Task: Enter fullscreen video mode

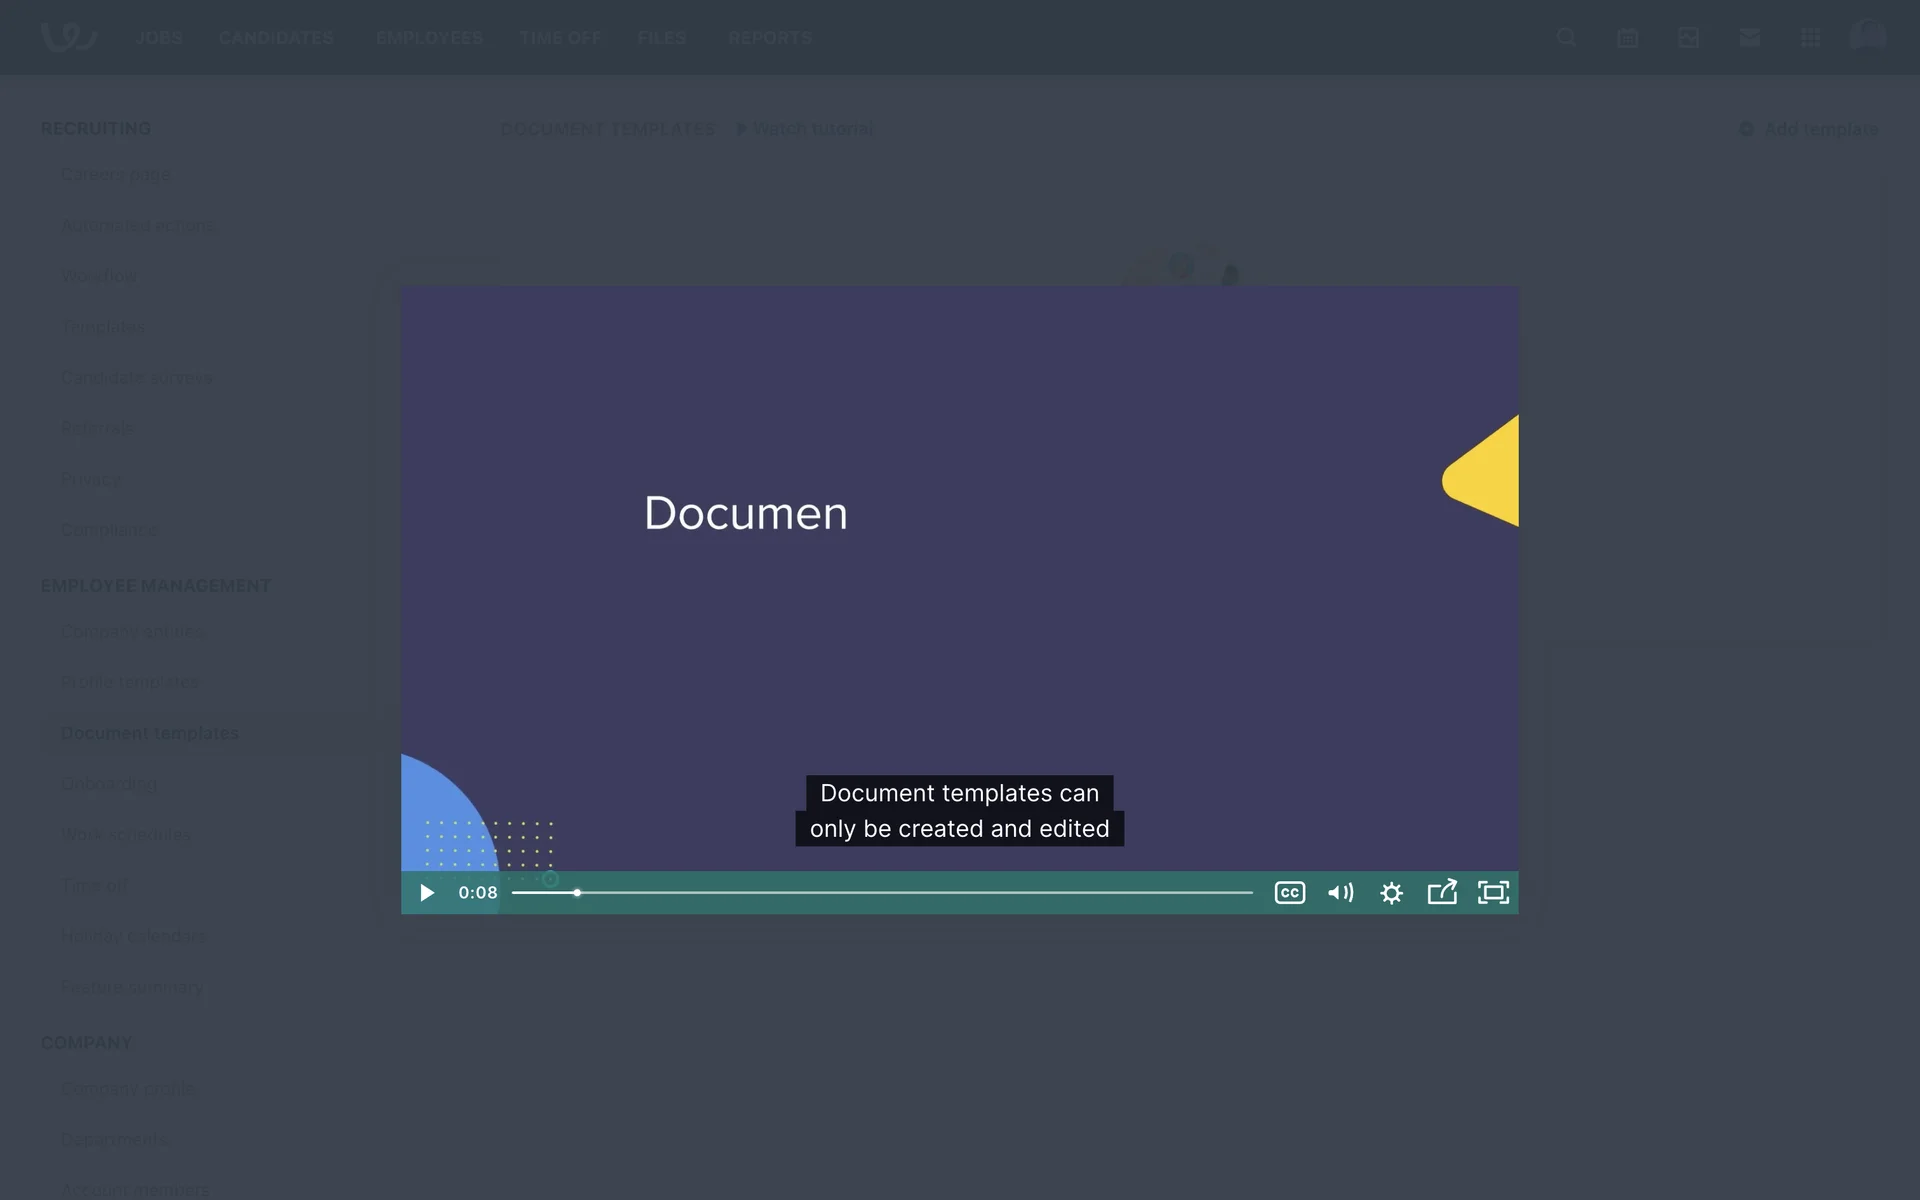Action: point(1493,893)
